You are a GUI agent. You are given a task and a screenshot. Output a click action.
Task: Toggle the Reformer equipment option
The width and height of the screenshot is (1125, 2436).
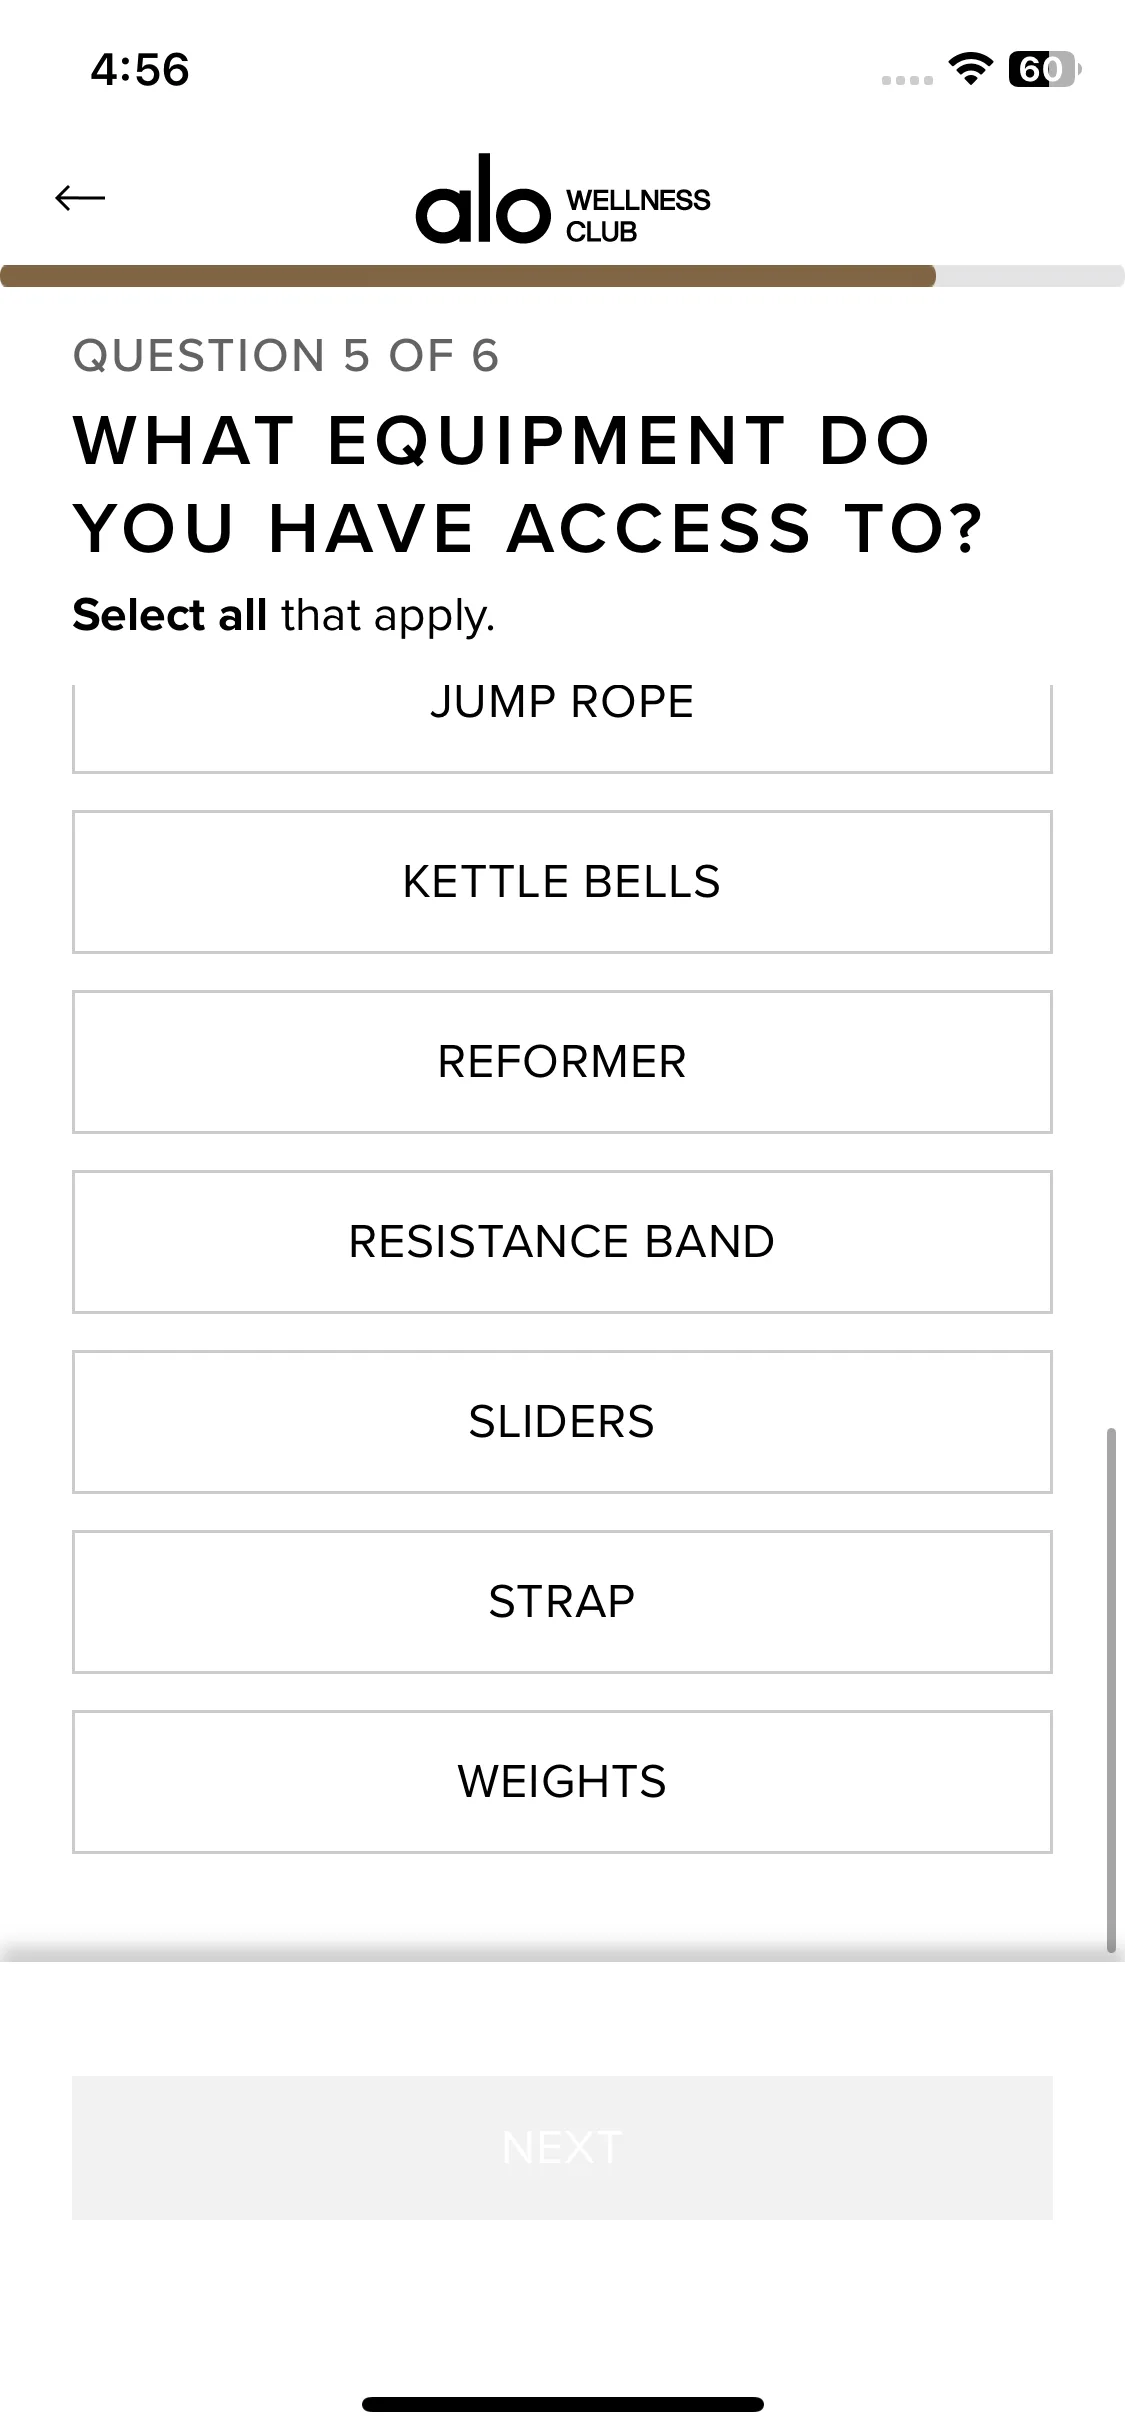[x=562, y=1062]
